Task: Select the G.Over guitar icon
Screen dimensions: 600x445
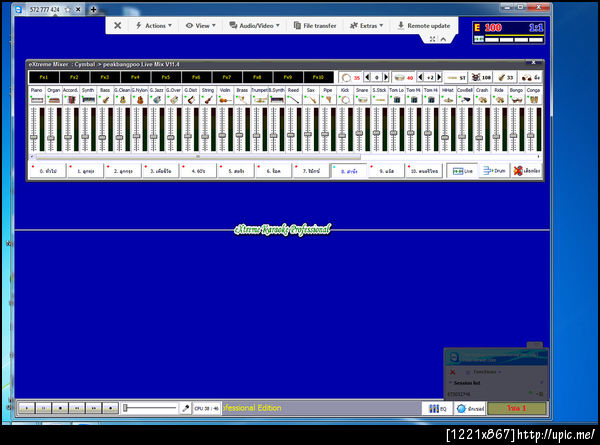Action: pos(174,100)
